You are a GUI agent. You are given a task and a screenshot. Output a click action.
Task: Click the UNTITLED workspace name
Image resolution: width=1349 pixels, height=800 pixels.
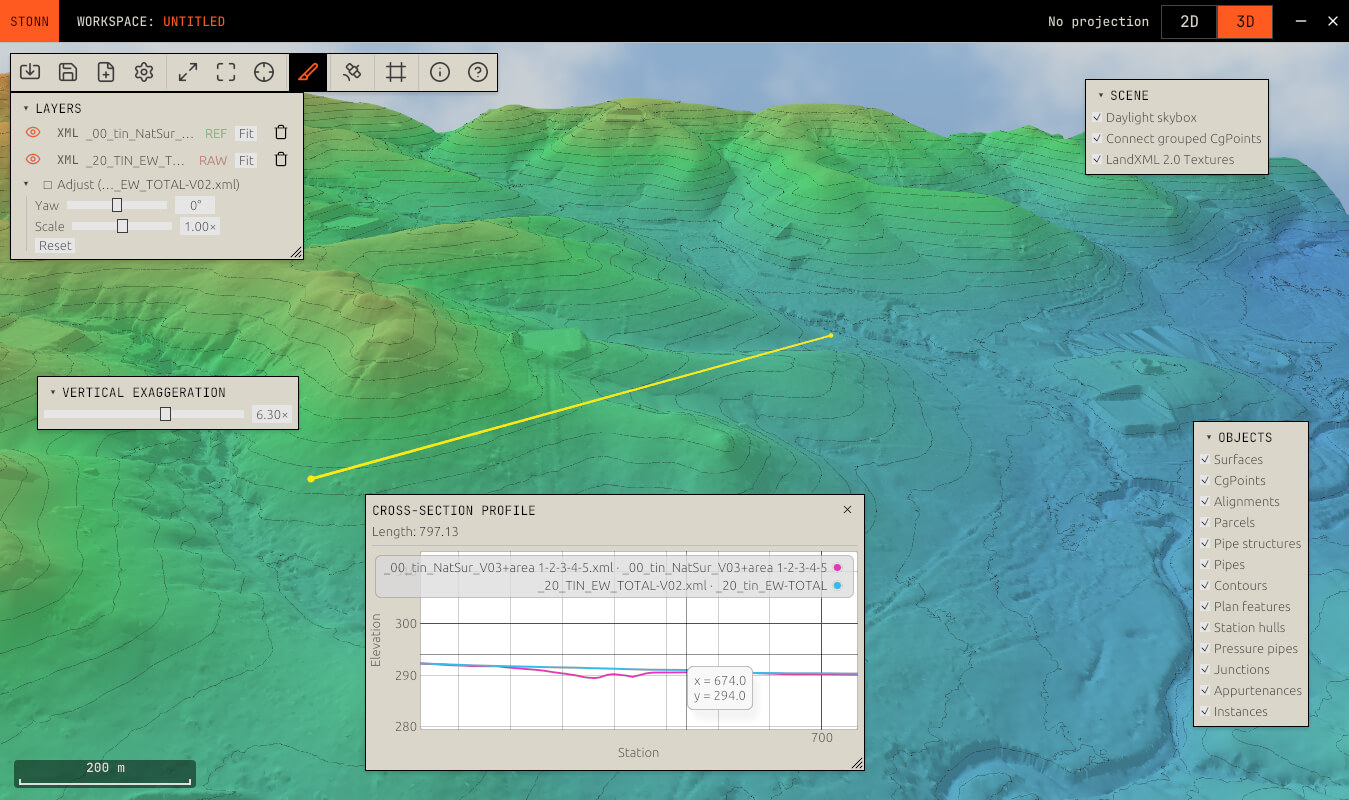[x=194, y=21]
